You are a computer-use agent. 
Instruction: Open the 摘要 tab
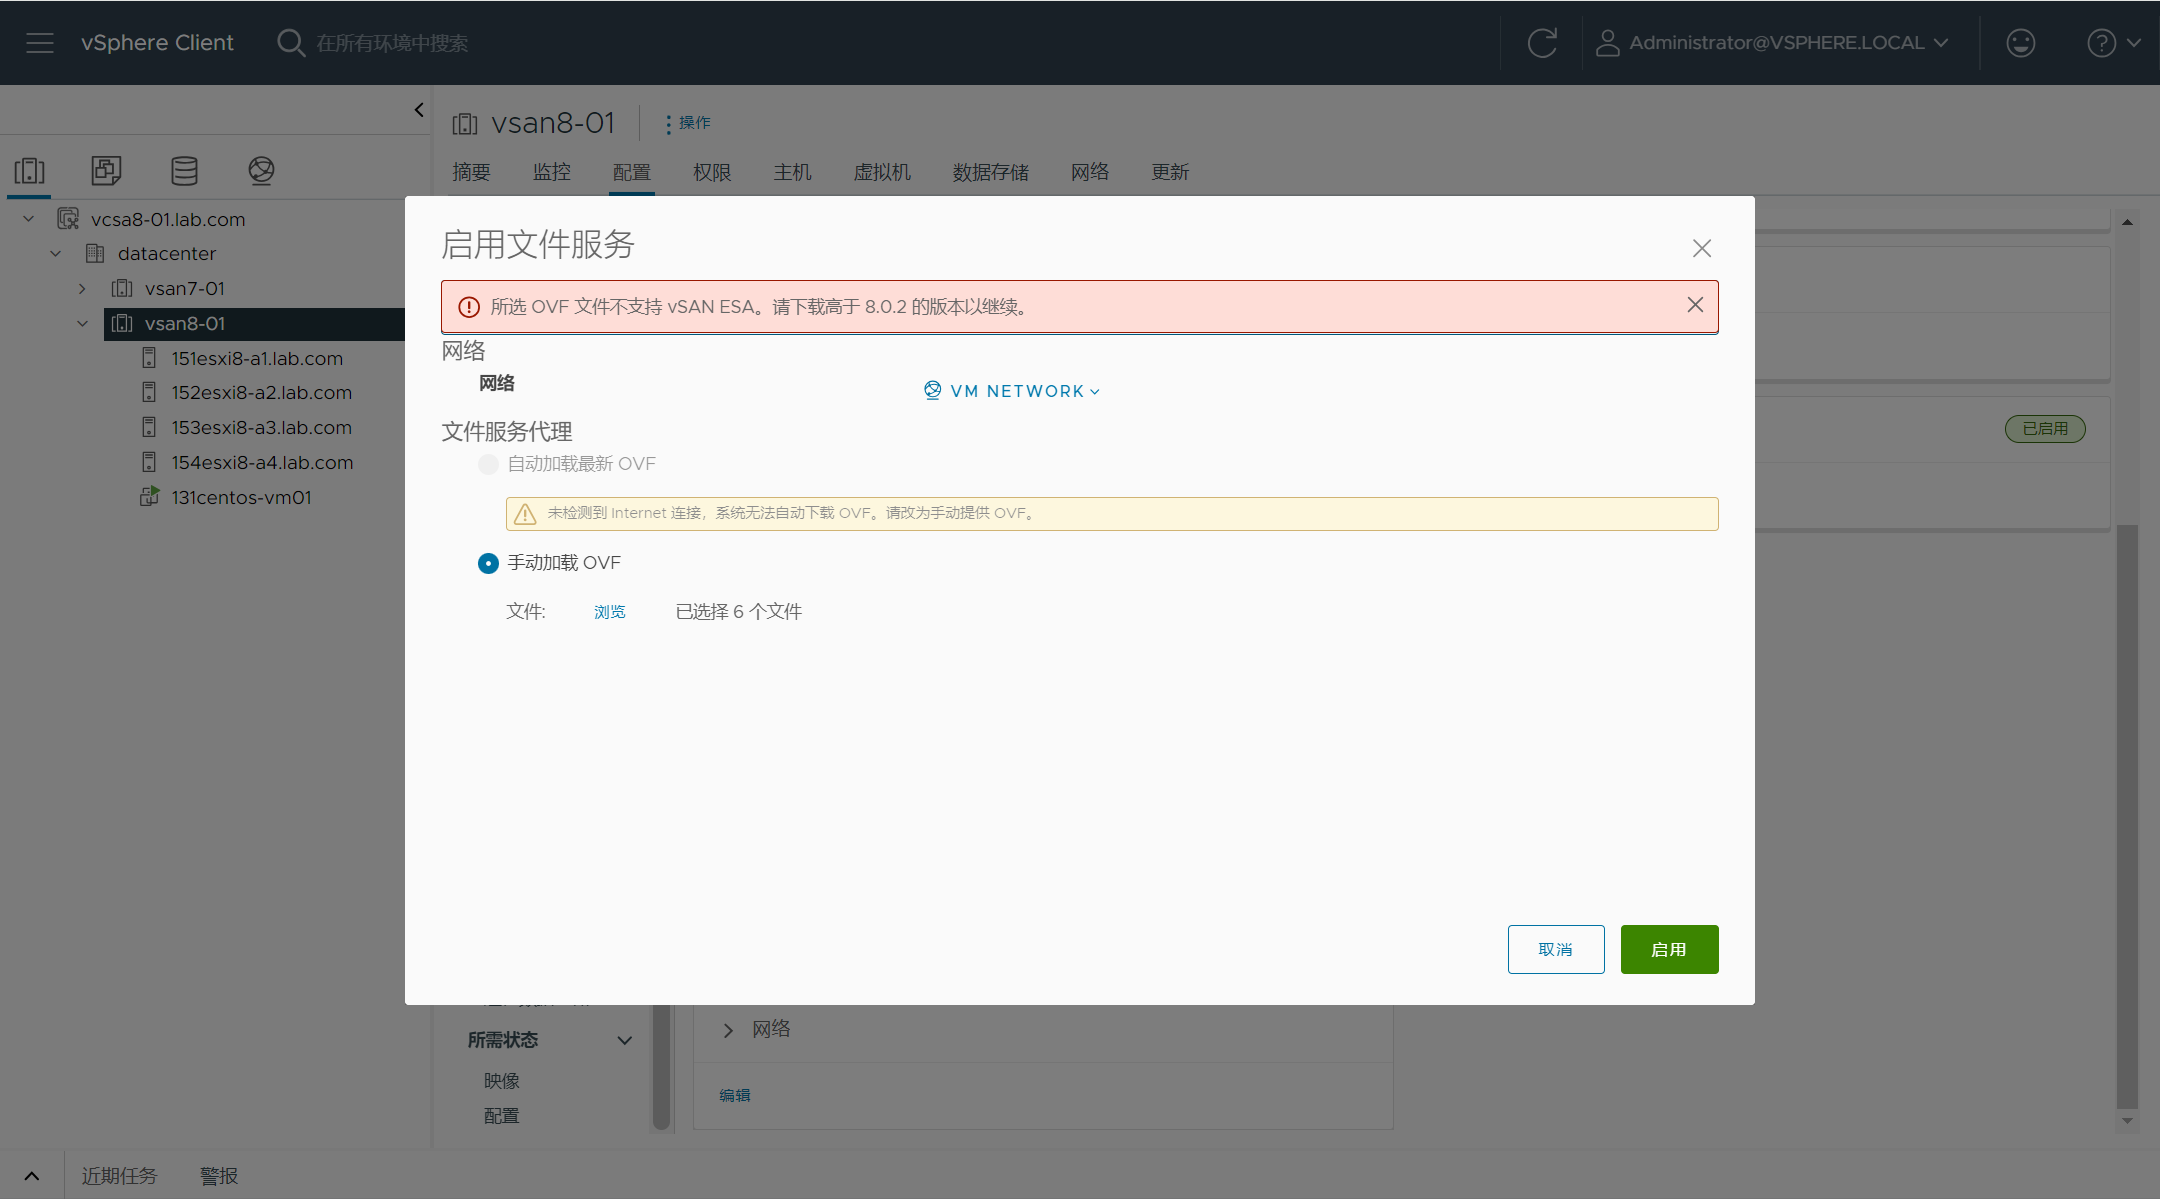point(471,172)
